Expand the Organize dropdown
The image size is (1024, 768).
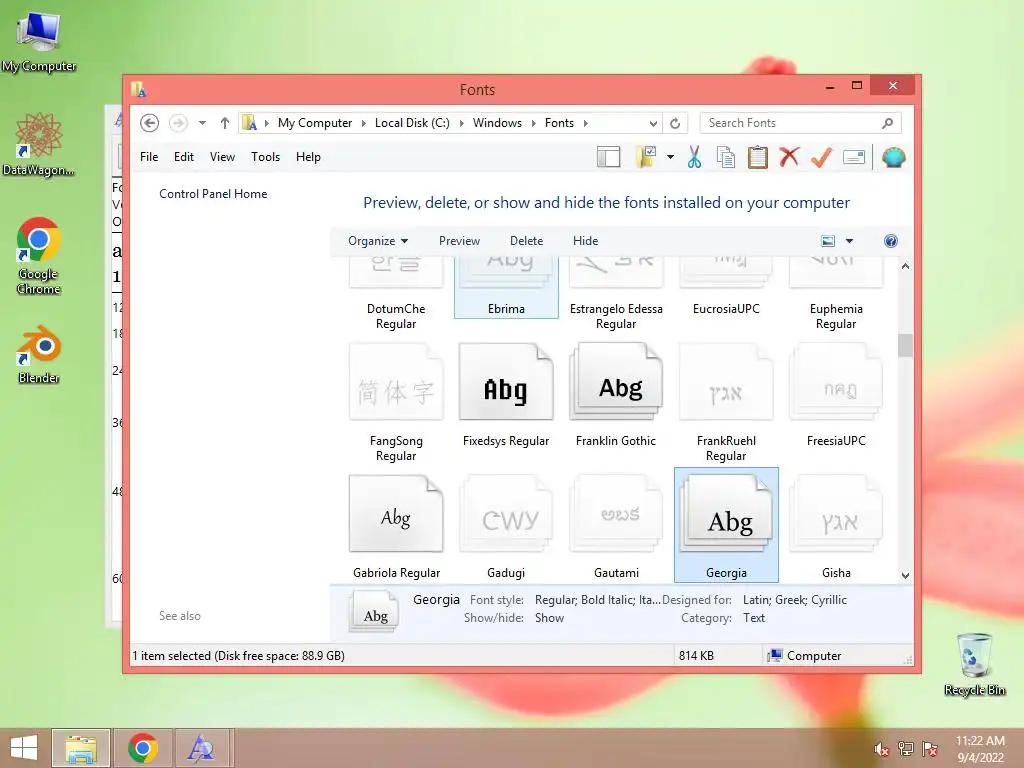tap(377, 241)
